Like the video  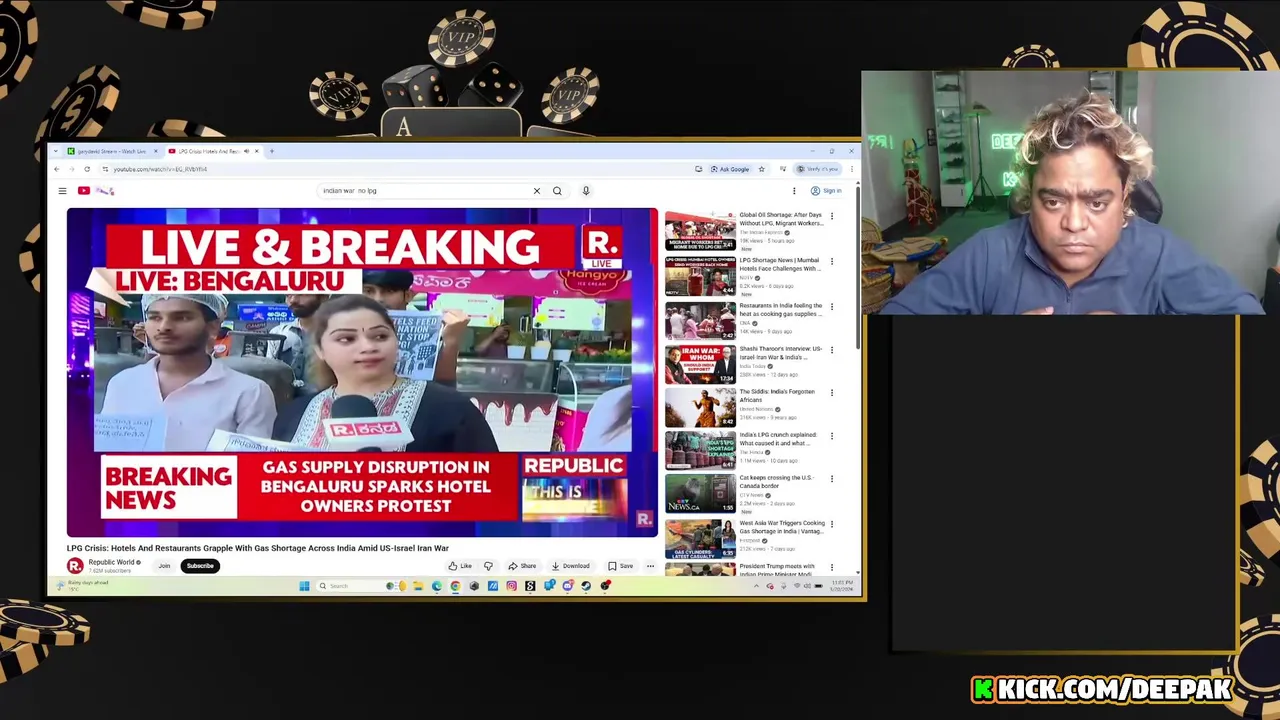pyautogui.click(x=461, y=566)
